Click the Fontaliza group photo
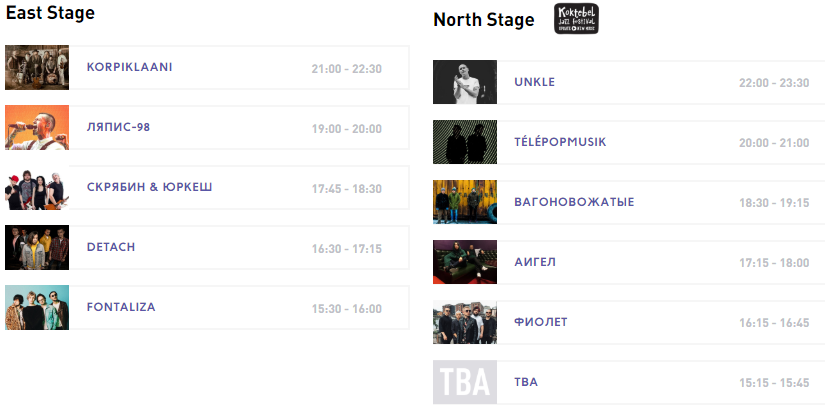Screen dimensions: 825x409 pyautogui.click(x=37, y=308)
